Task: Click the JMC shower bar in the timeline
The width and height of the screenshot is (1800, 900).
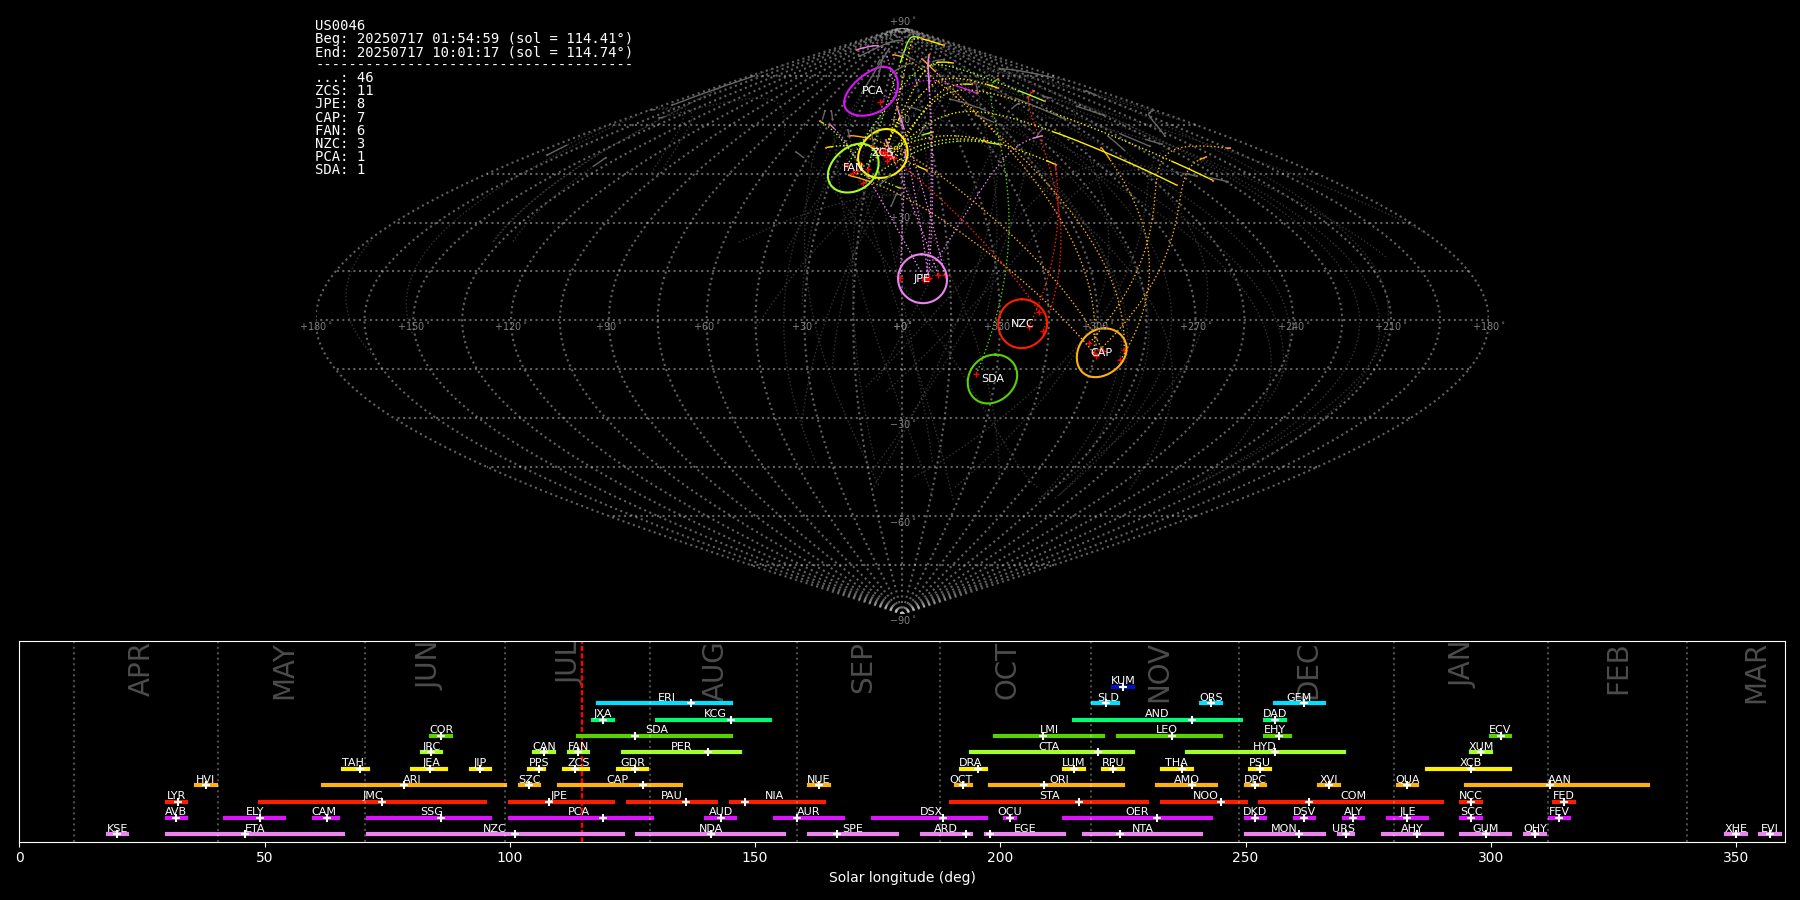Action: (373, 801)
